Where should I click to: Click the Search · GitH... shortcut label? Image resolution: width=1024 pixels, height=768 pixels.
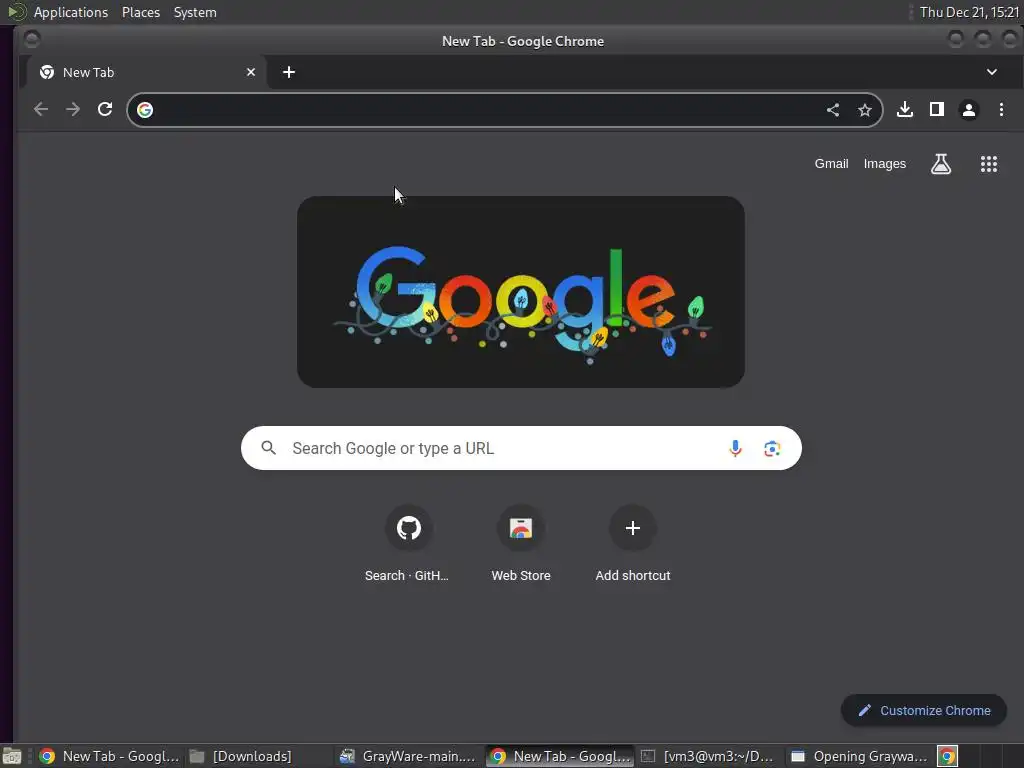(x=406, y=575)
